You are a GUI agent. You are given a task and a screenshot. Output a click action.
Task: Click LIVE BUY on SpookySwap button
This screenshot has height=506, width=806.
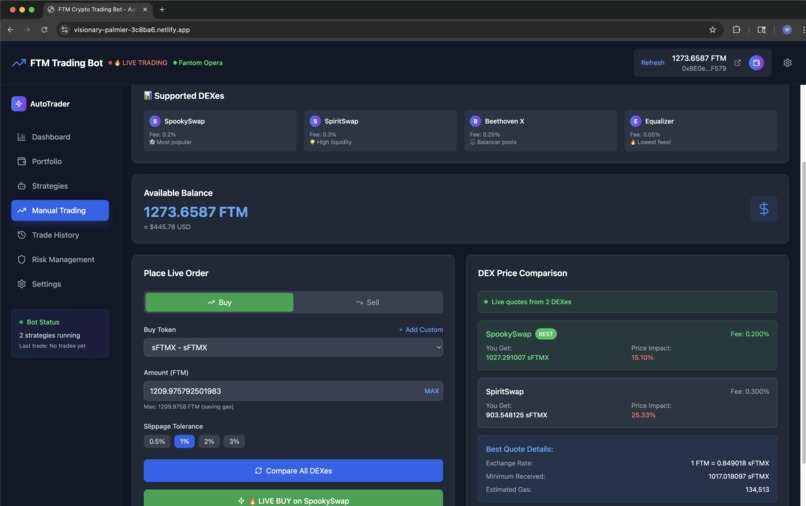click(293, 498)
